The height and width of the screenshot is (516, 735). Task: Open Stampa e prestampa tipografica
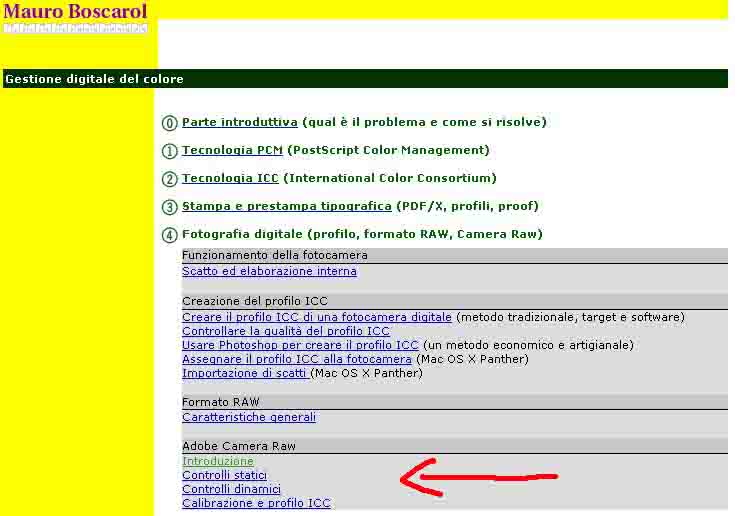pyautogui.click(x=286, y=206)
